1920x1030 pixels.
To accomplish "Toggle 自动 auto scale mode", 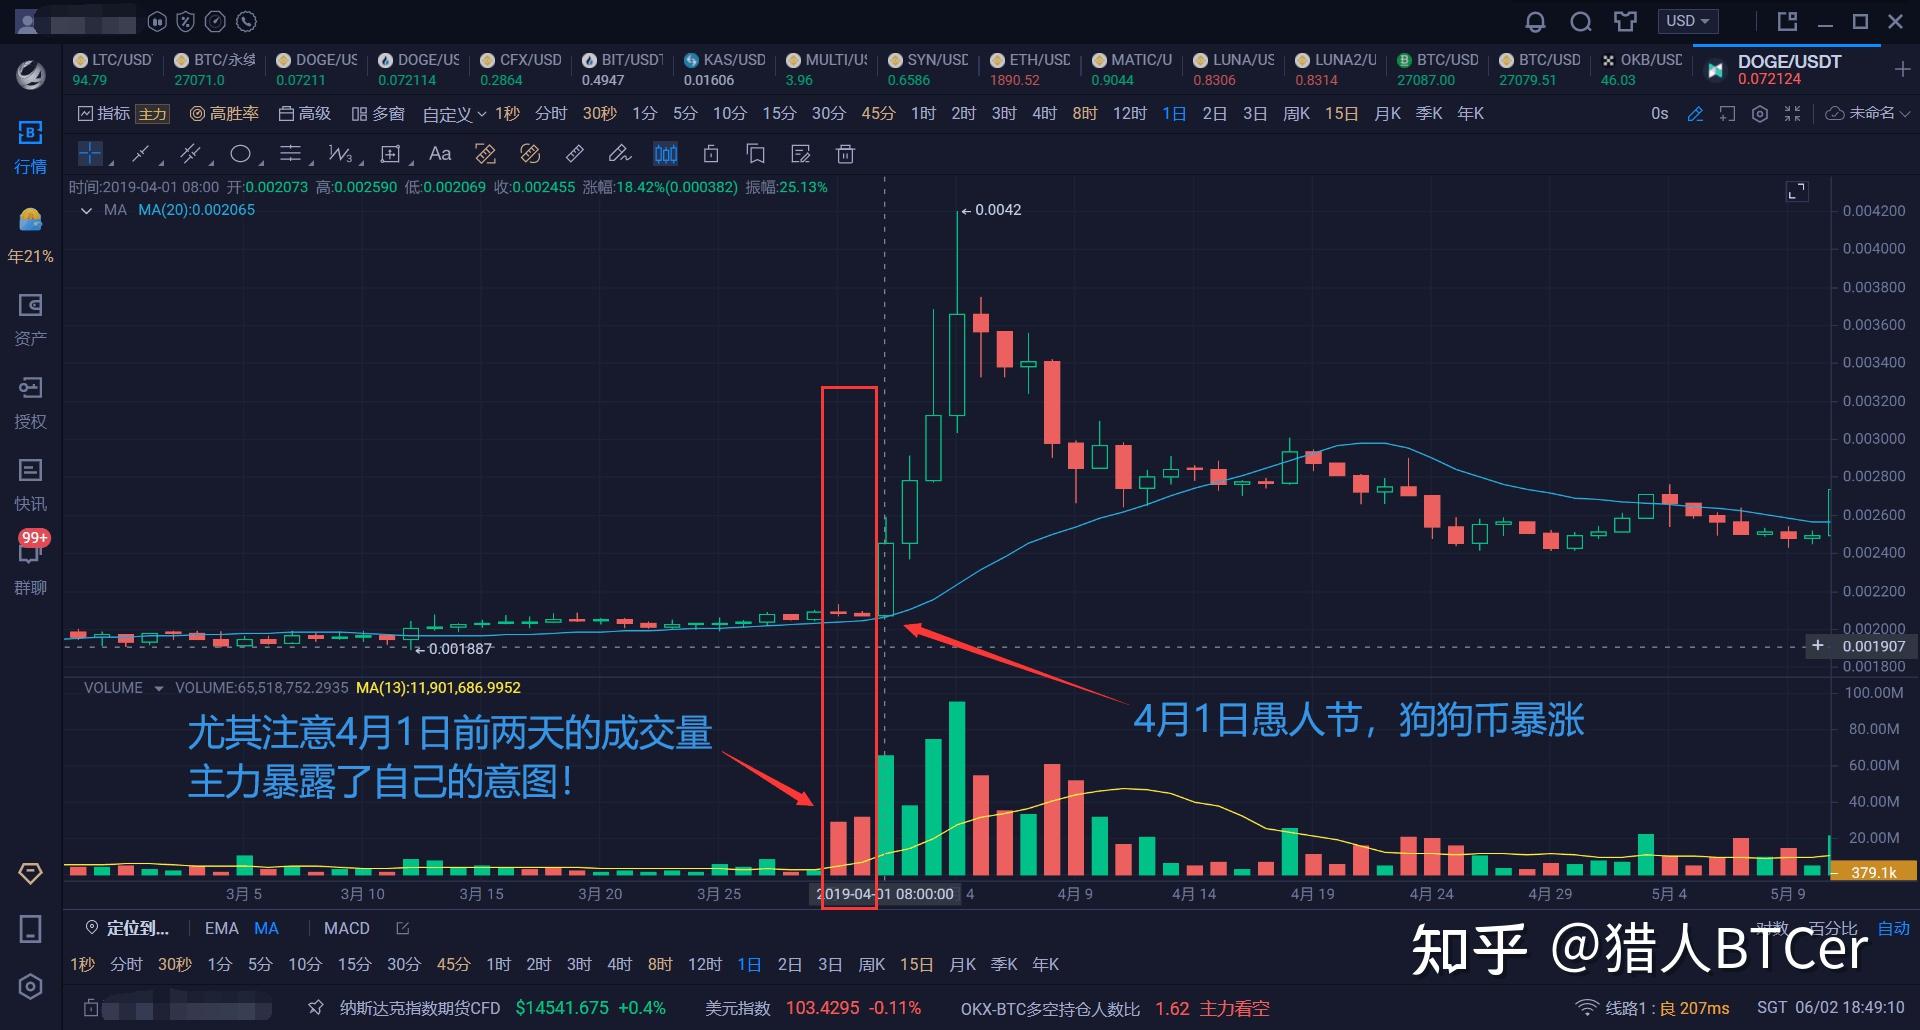I will point(1893,929).
